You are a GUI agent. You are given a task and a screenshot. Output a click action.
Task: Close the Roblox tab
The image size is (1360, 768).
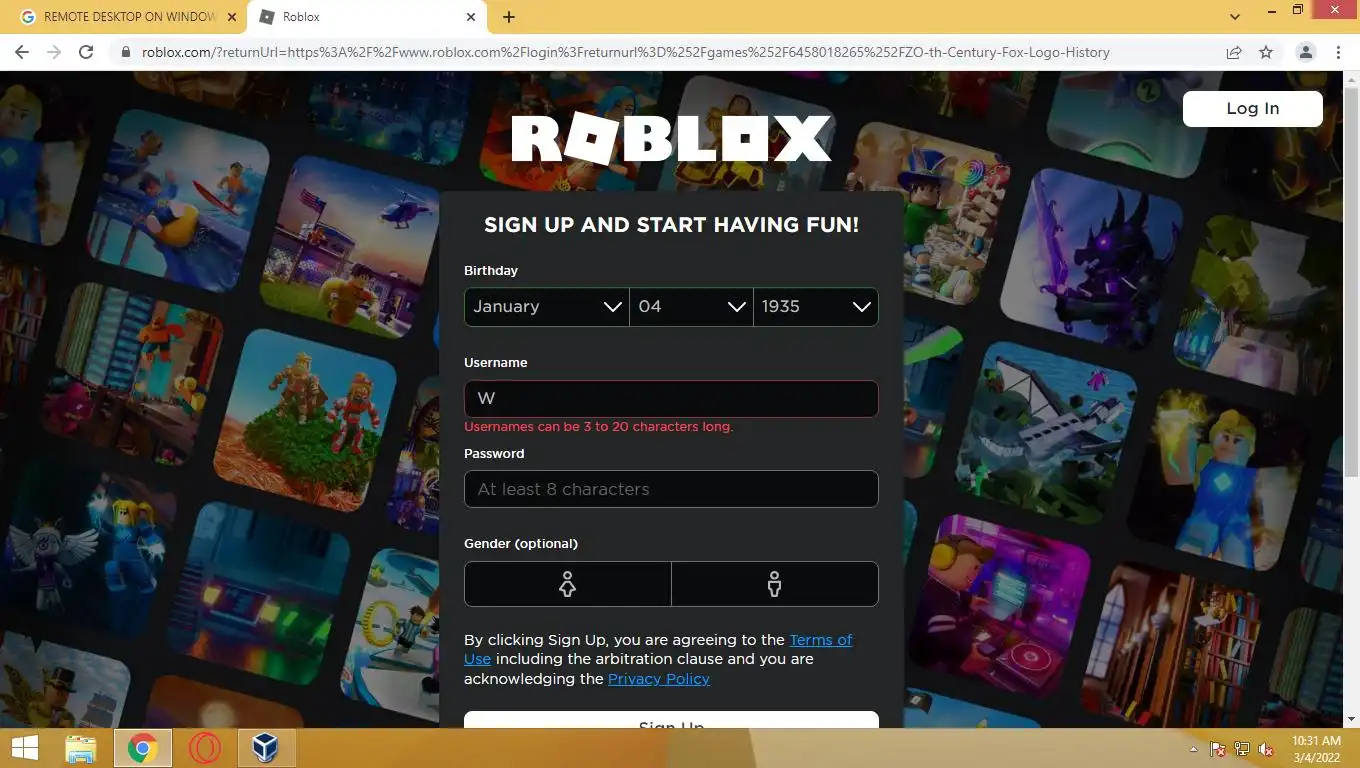(x=471, y=17)
